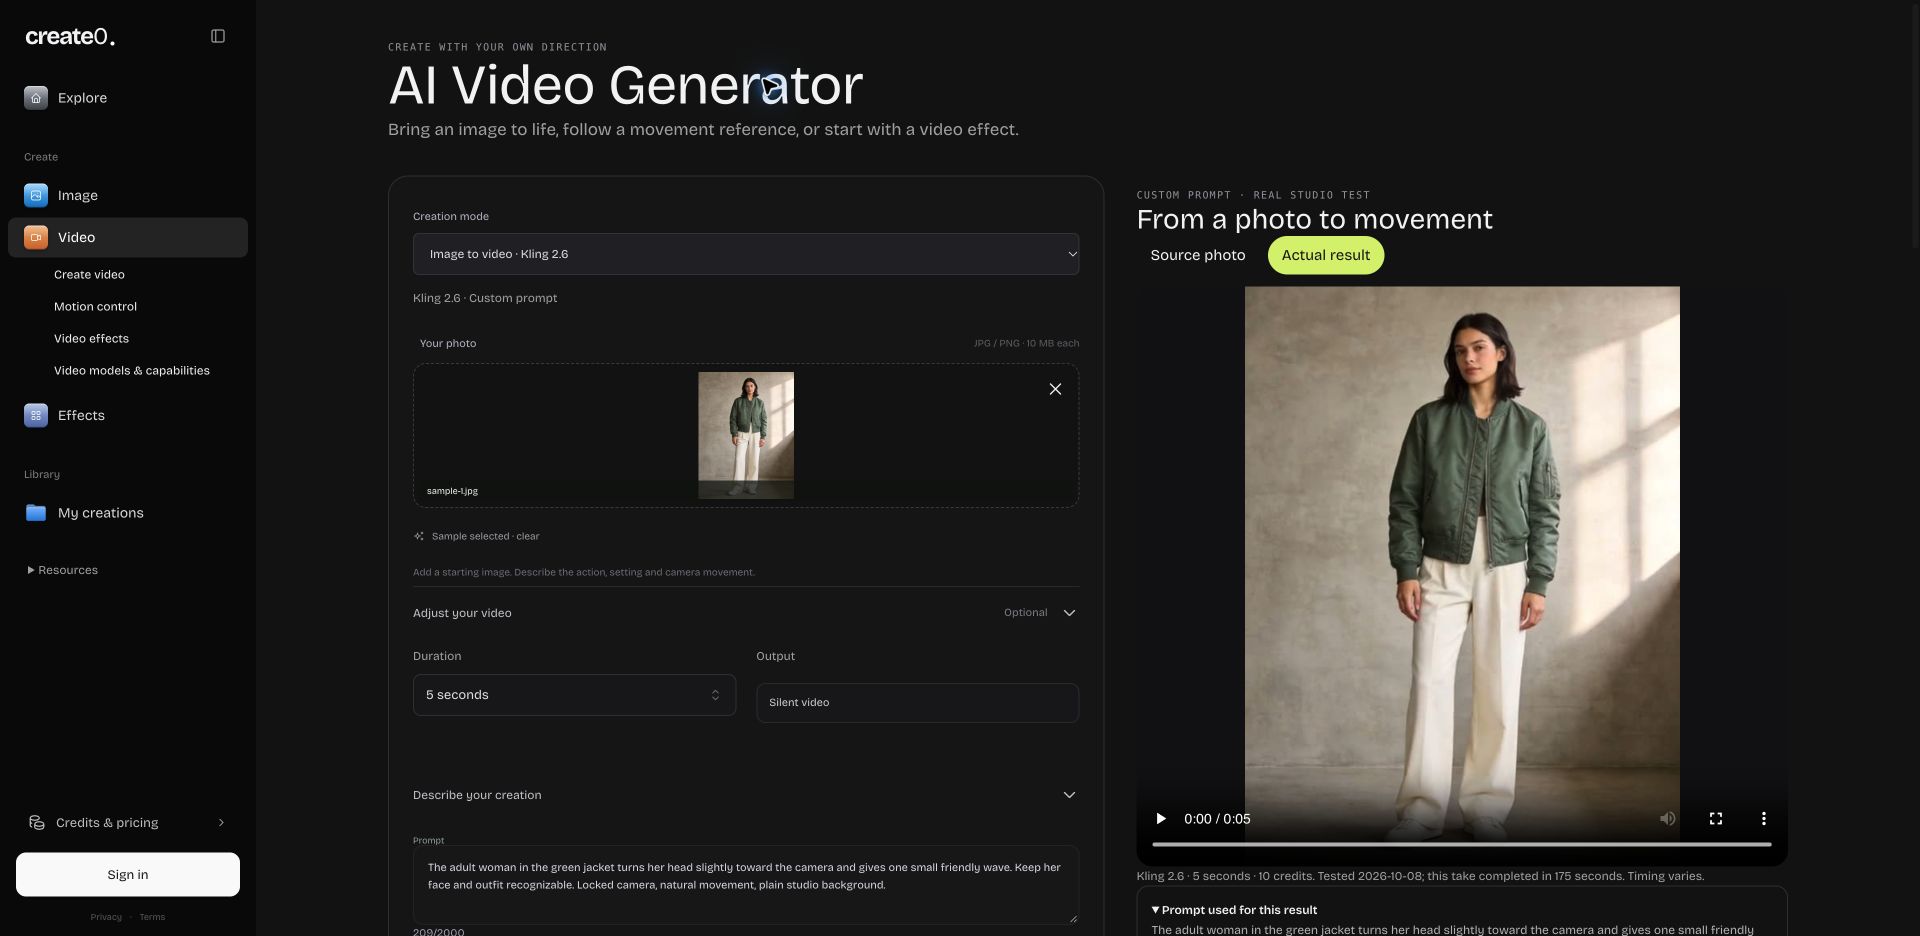Viewport: 1920px width, 936px height.
Task: Open the video player more options menu
Action: click(1764, 818)
